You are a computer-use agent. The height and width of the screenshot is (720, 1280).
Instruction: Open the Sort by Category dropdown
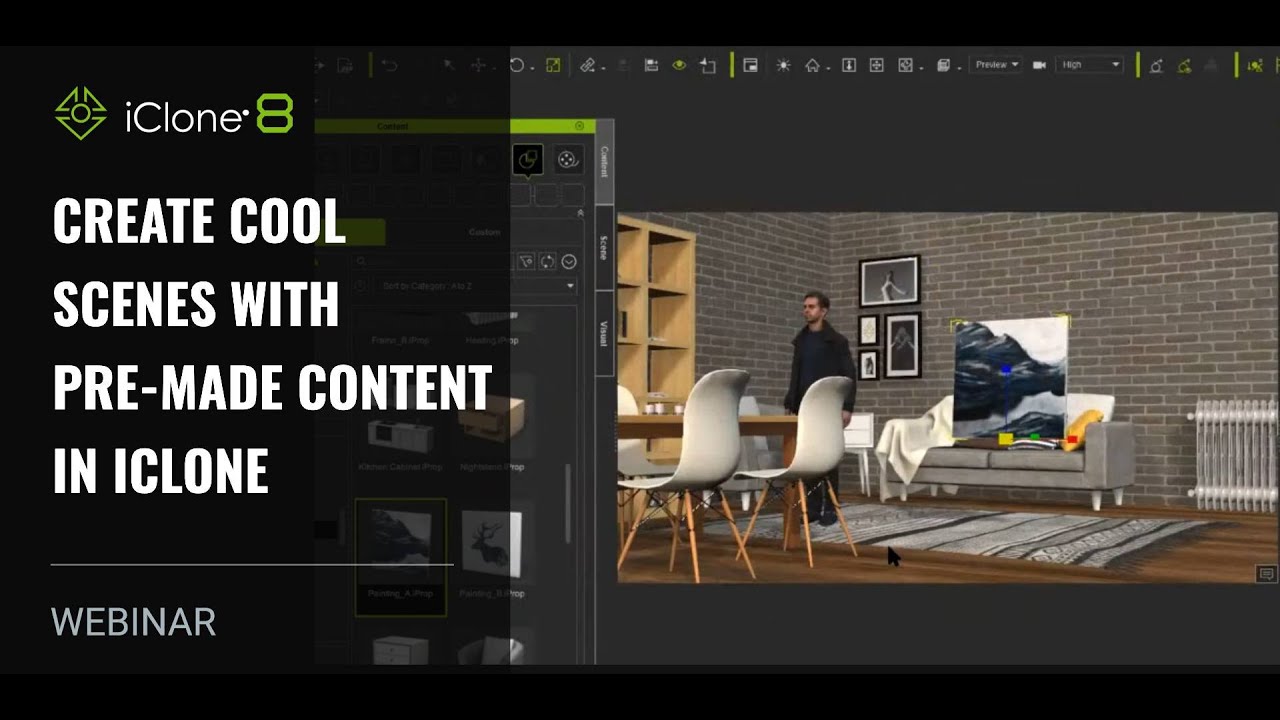point(474,286)
